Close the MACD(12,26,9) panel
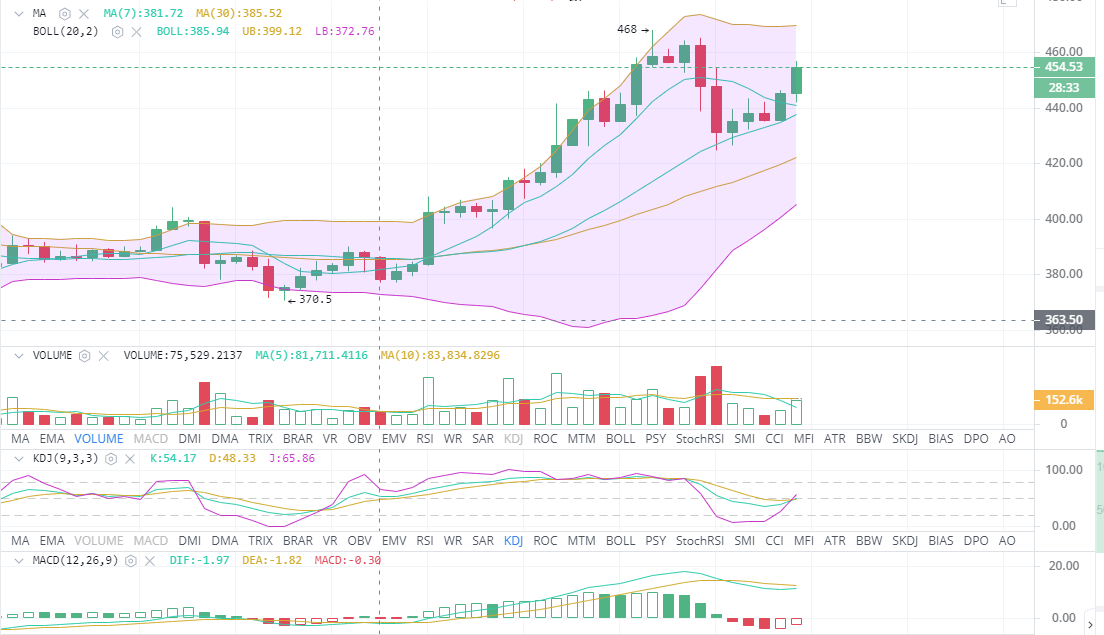Image resolution: width=1104 pixels, height=635 pixels. (149, 560)
